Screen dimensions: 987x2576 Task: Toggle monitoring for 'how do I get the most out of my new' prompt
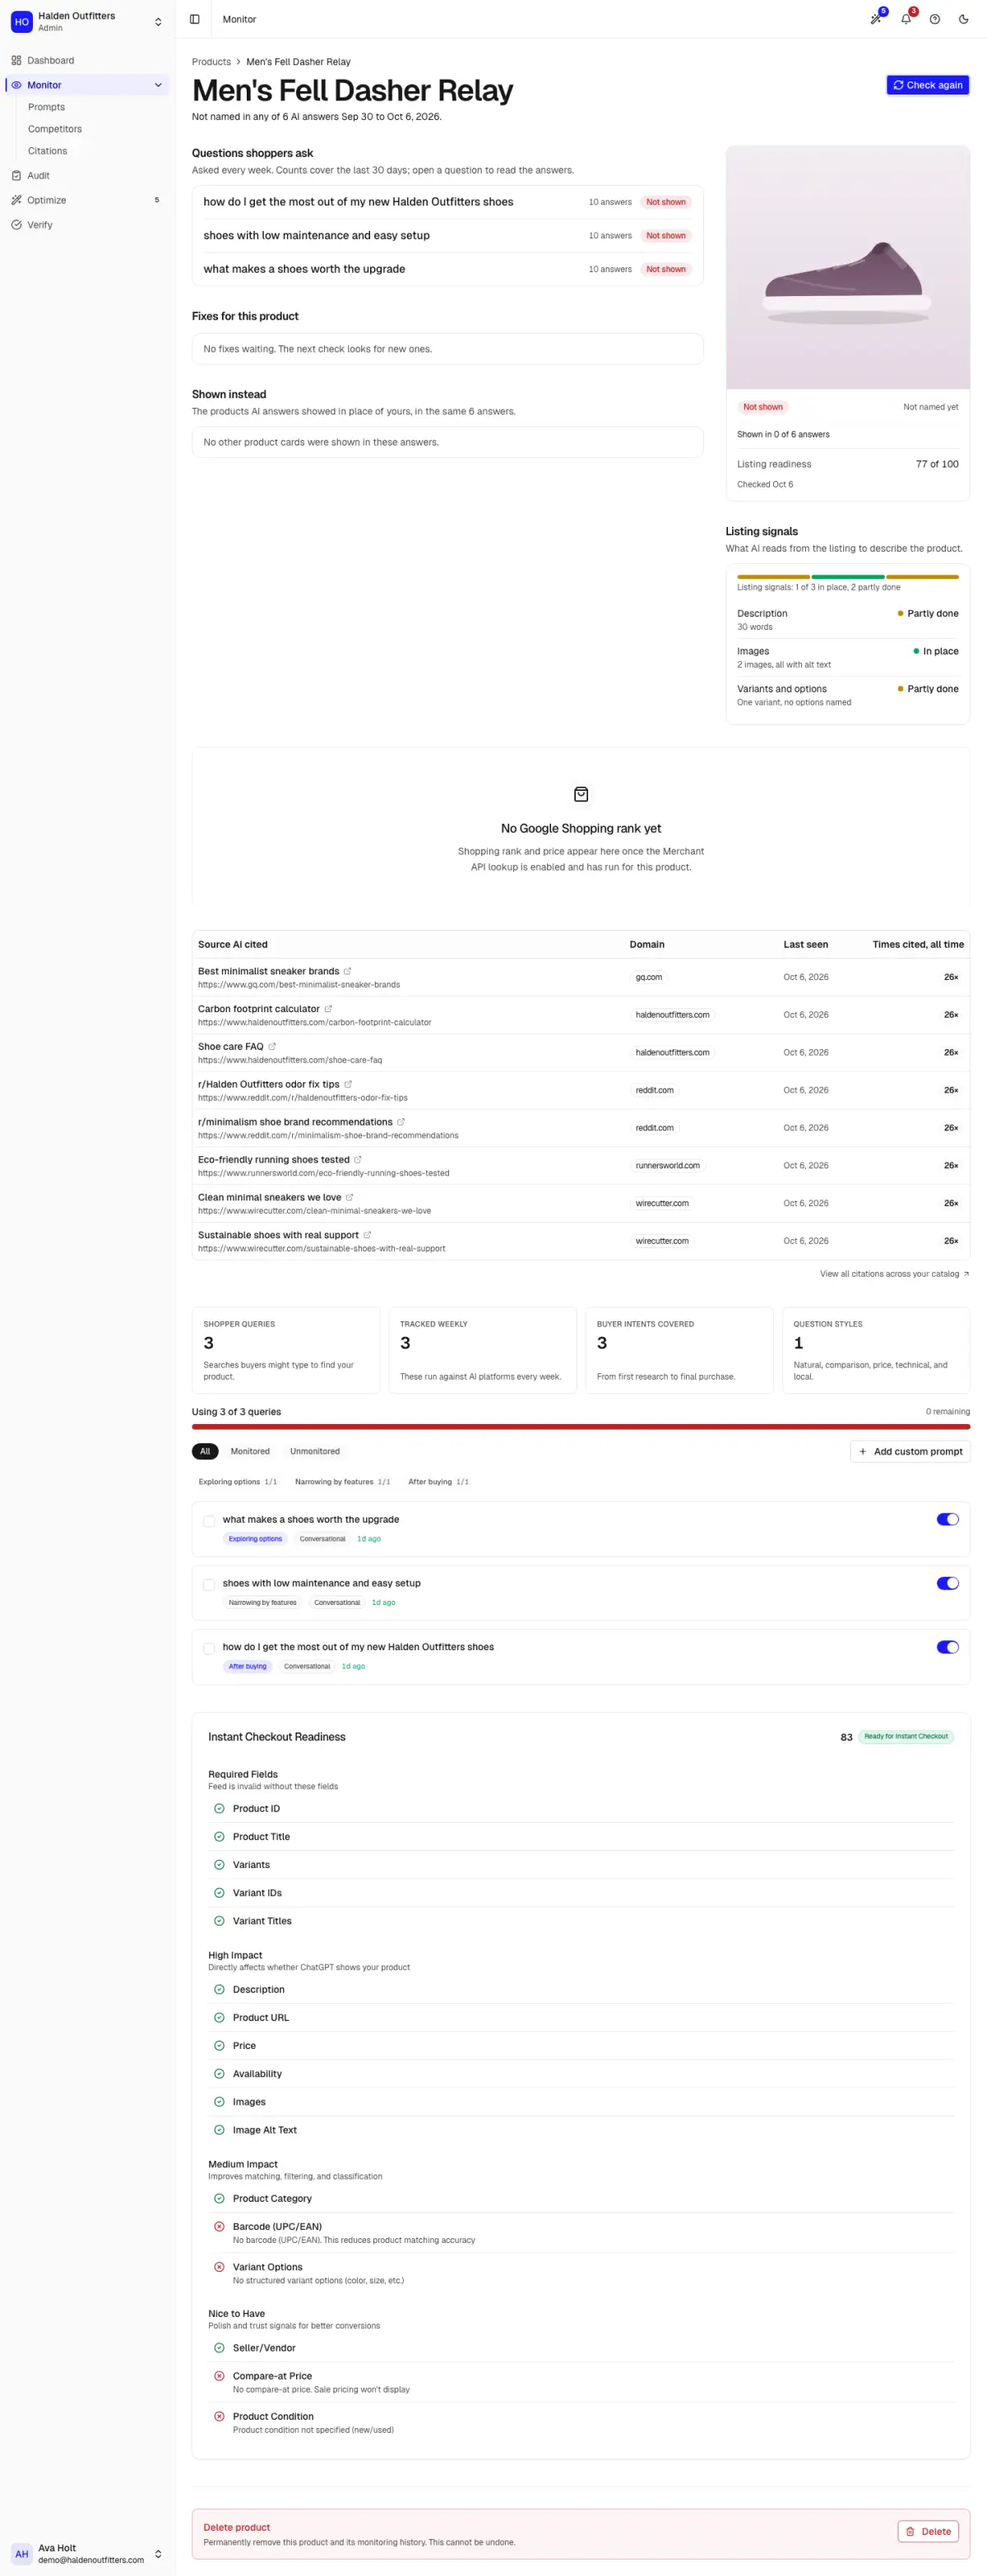point(947,1647)
